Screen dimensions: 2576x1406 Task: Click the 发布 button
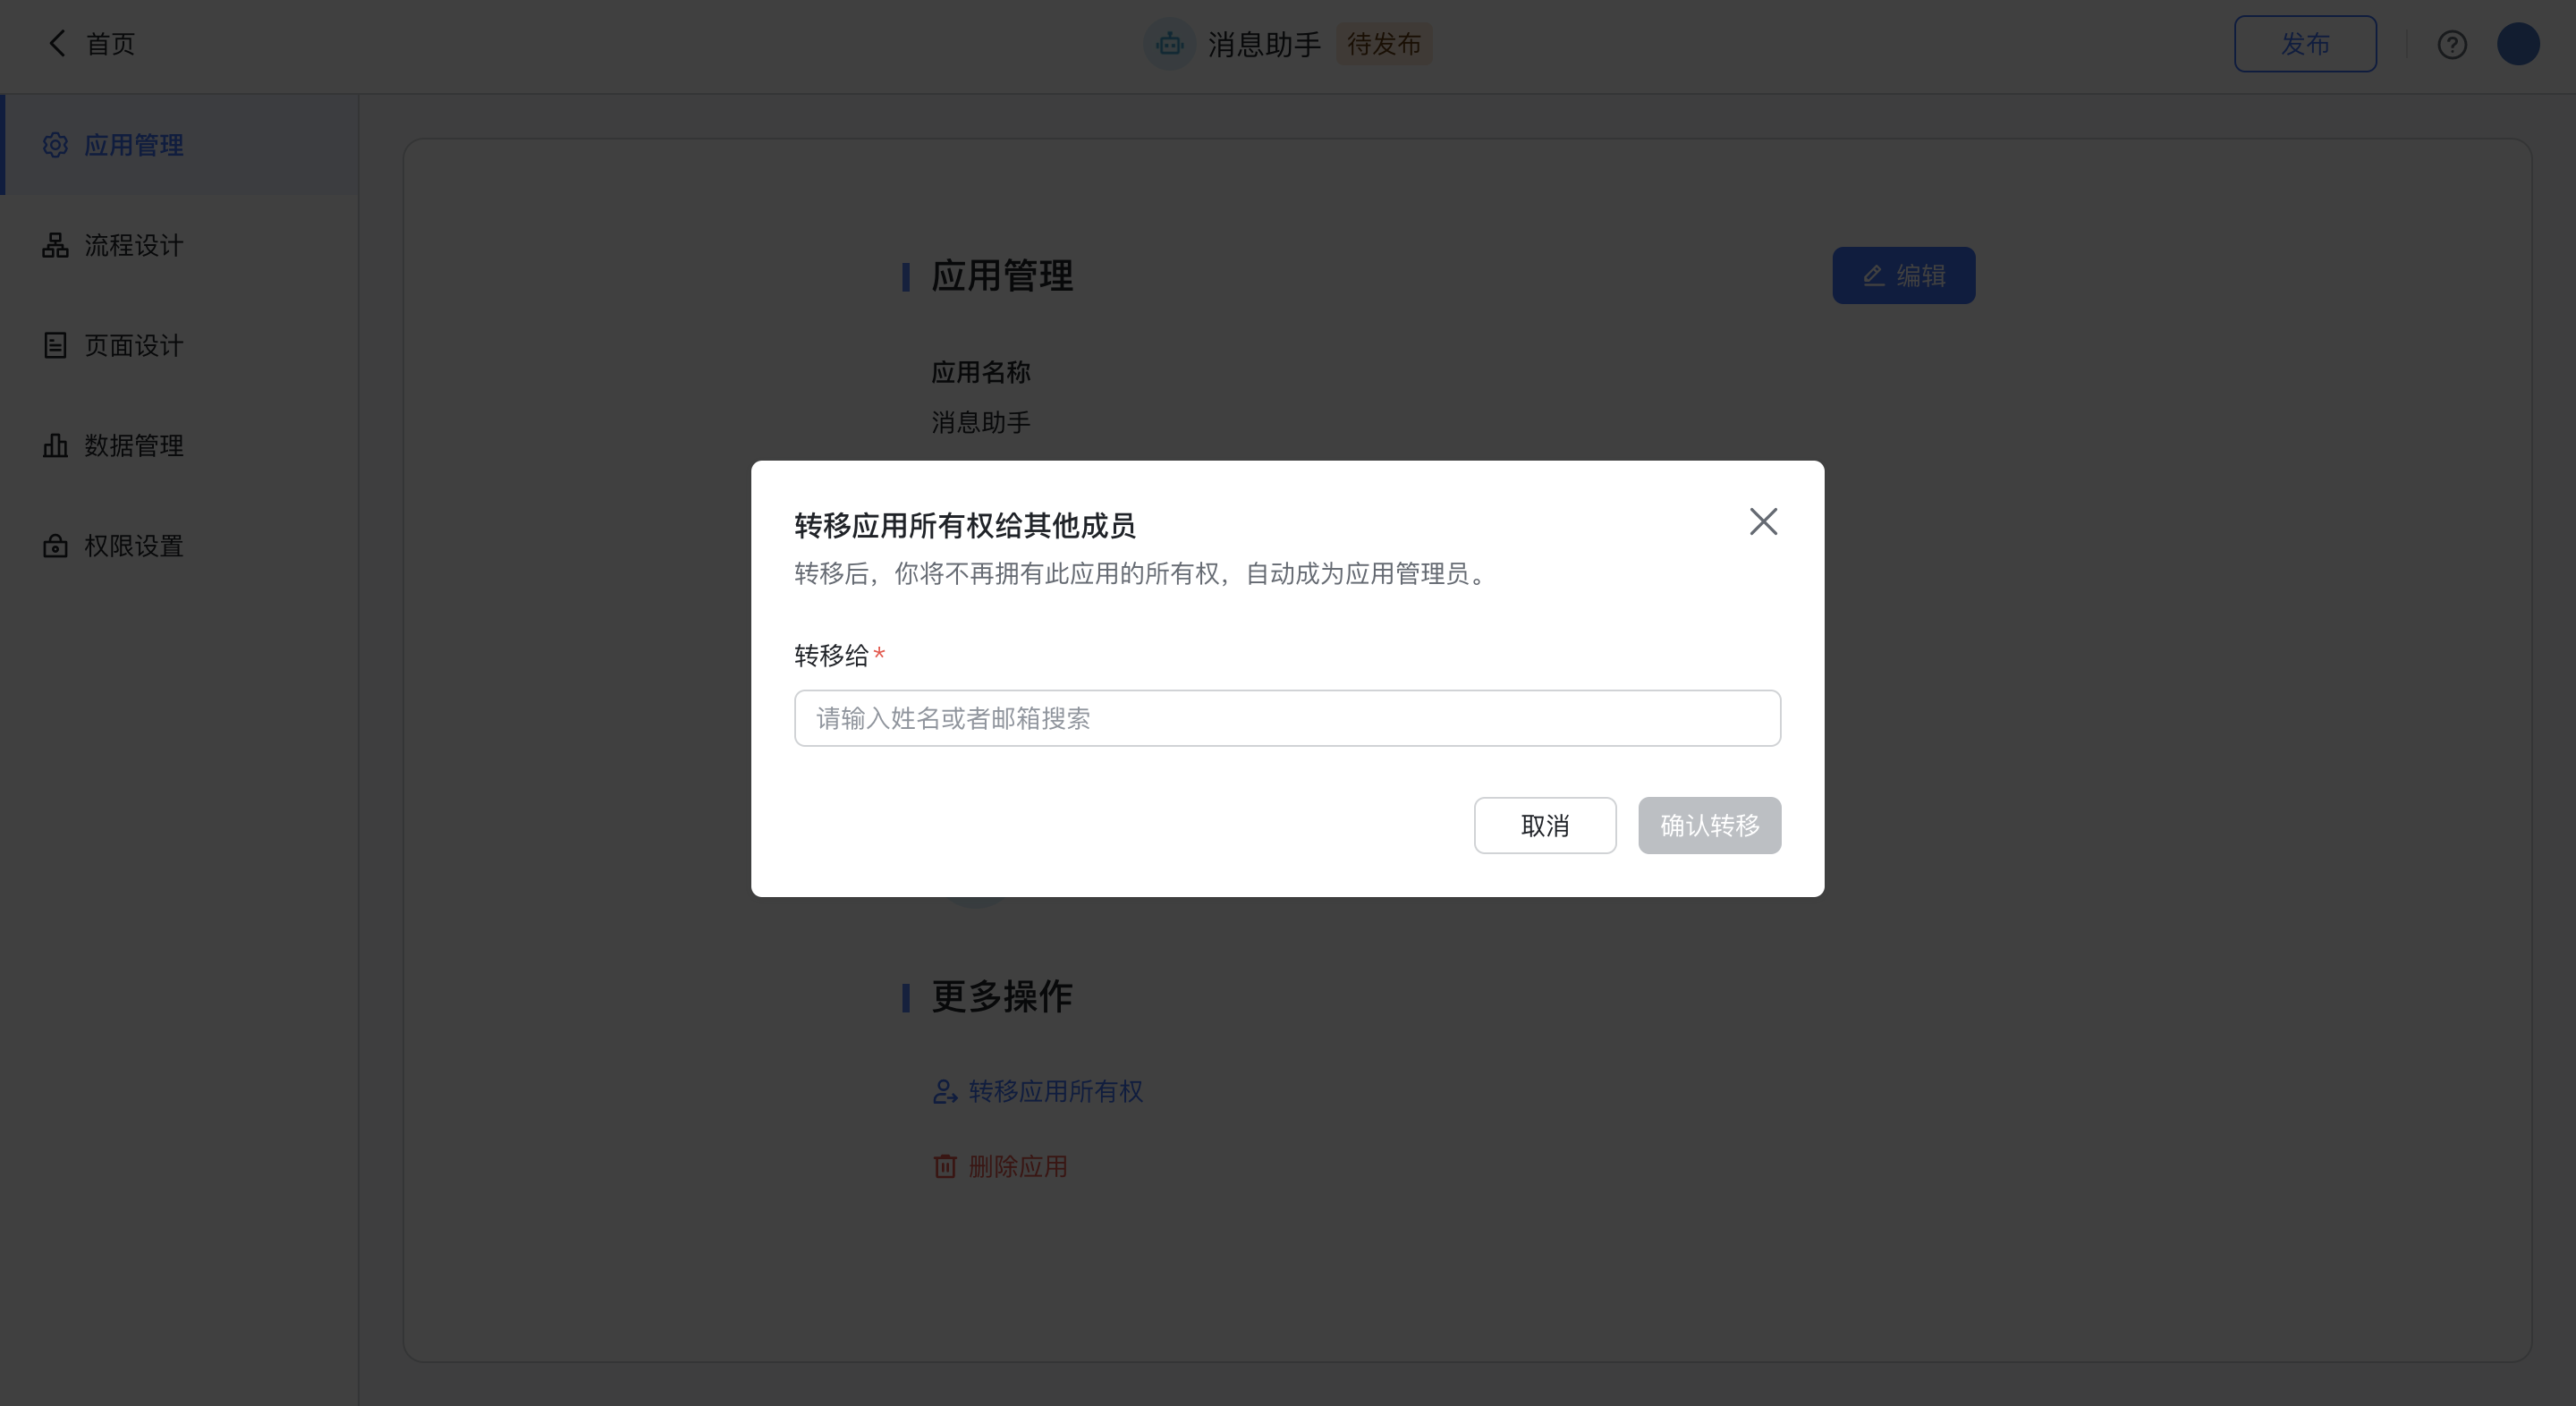click(x=2305, y=44)
